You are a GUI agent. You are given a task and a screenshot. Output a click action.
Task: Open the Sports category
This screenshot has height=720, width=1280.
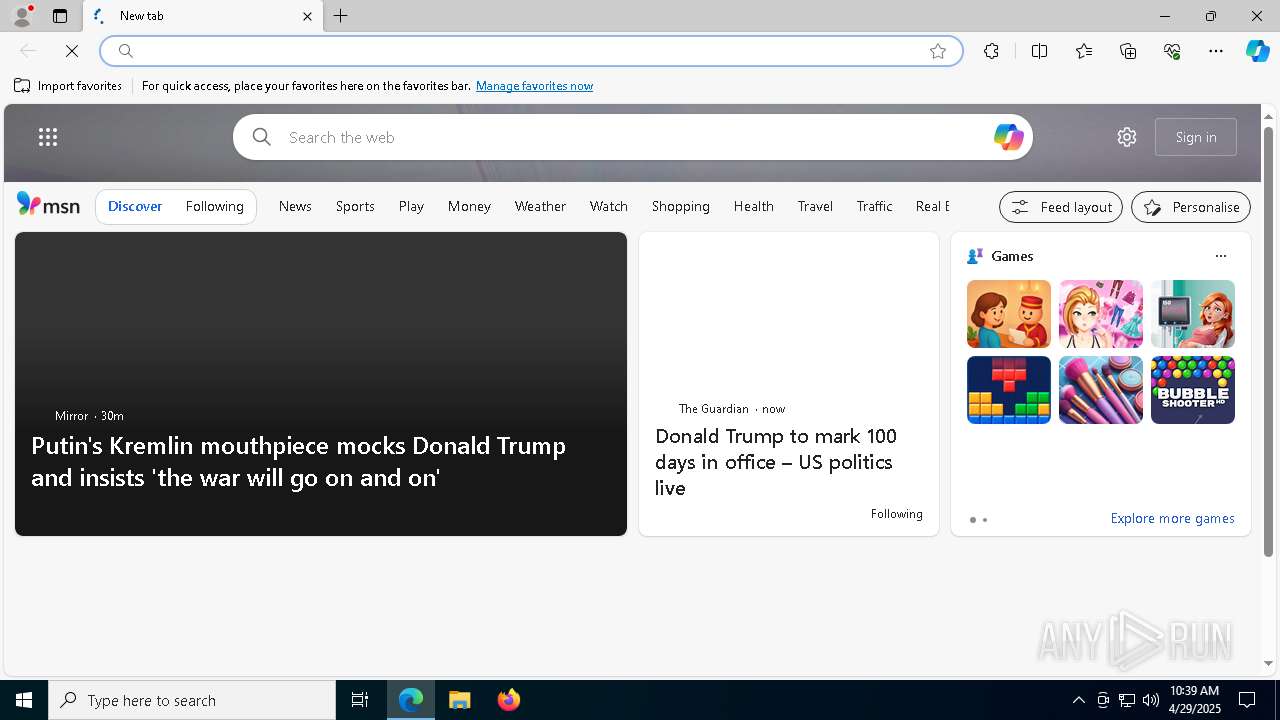355,206
